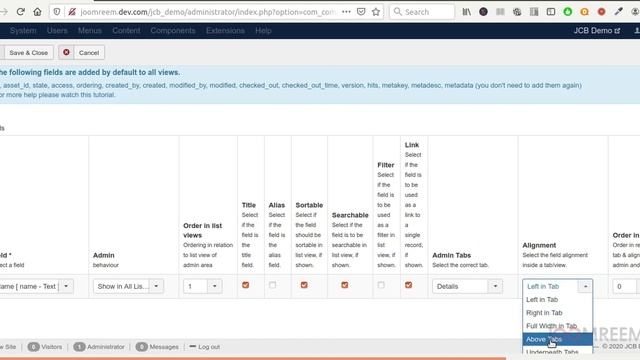This screenshot has height=360, width=640.
Task: Click the browser Search box
Action: coord(422,12)
